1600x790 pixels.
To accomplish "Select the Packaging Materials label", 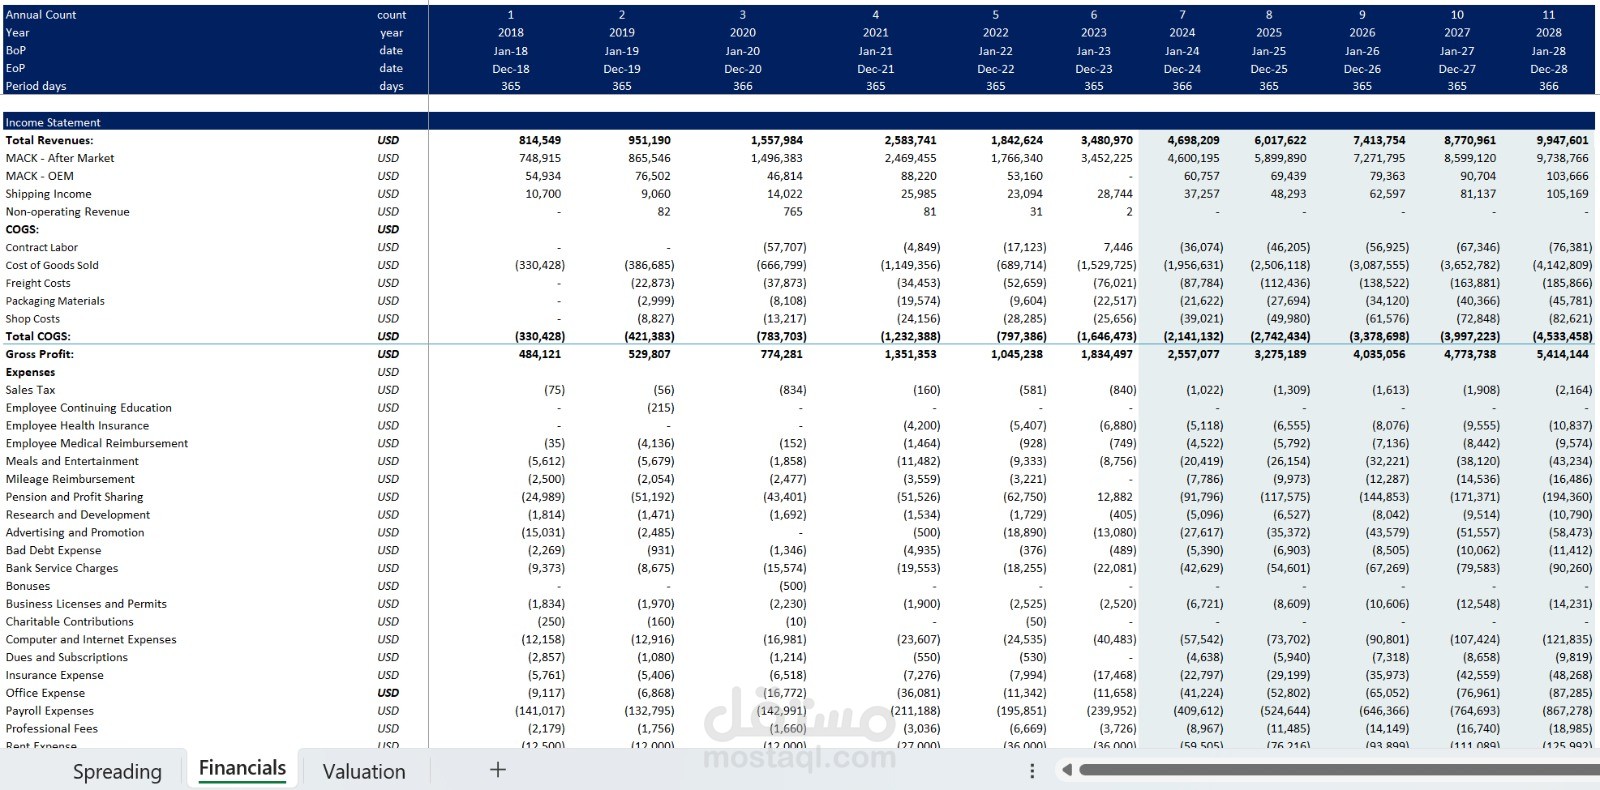I will pos(55,301).
